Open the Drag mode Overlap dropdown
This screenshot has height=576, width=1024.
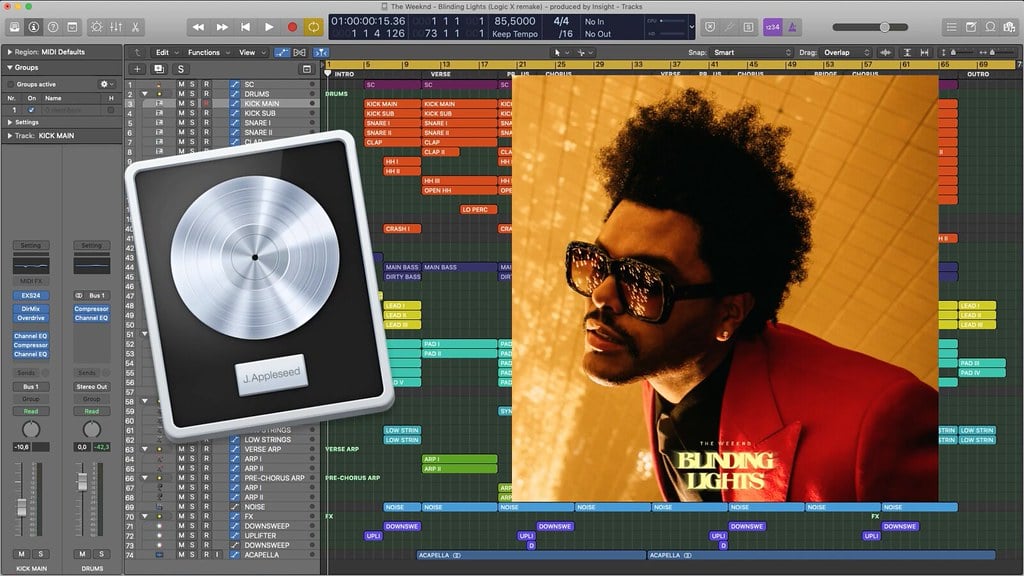[835, 52]
